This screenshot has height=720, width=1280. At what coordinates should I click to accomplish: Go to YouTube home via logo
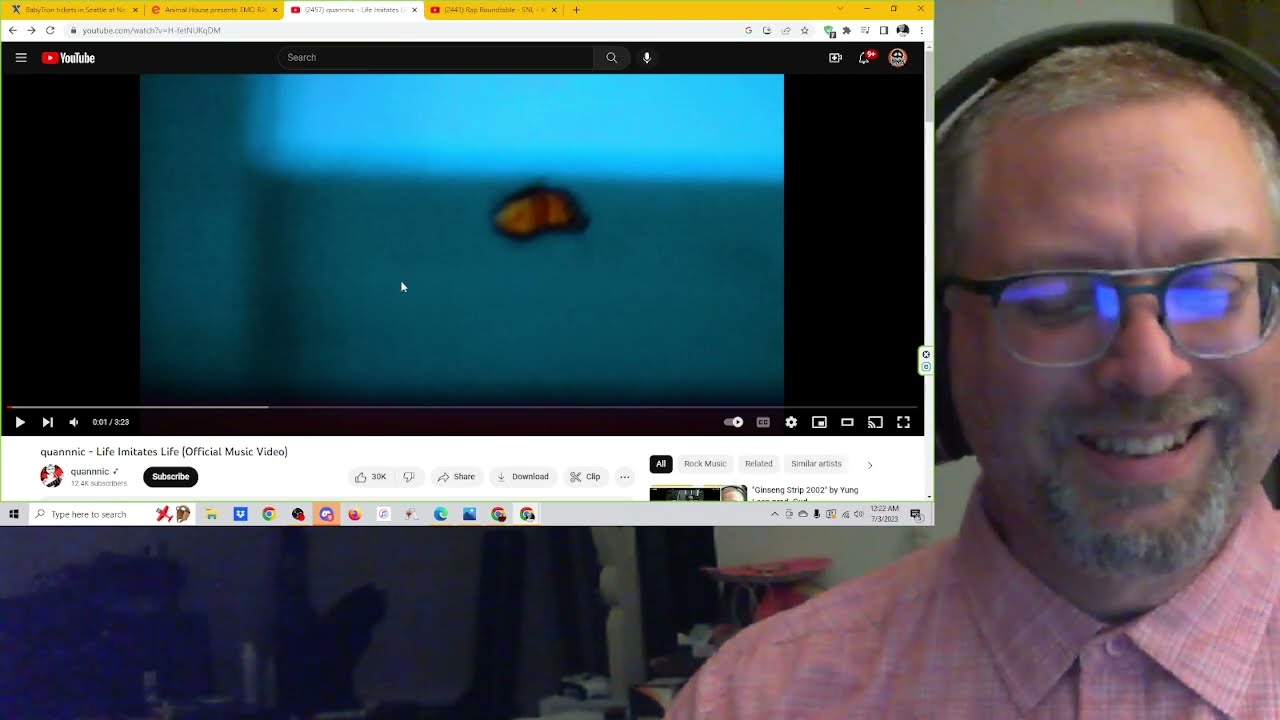tap(68, 58)
